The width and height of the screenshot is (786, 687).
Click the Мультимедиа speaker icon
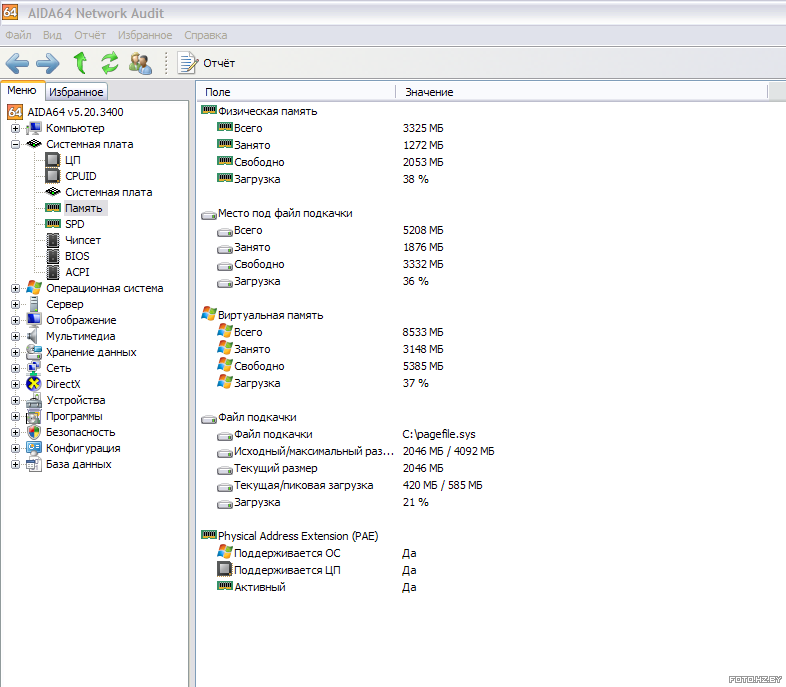click(x=33, y=336)
